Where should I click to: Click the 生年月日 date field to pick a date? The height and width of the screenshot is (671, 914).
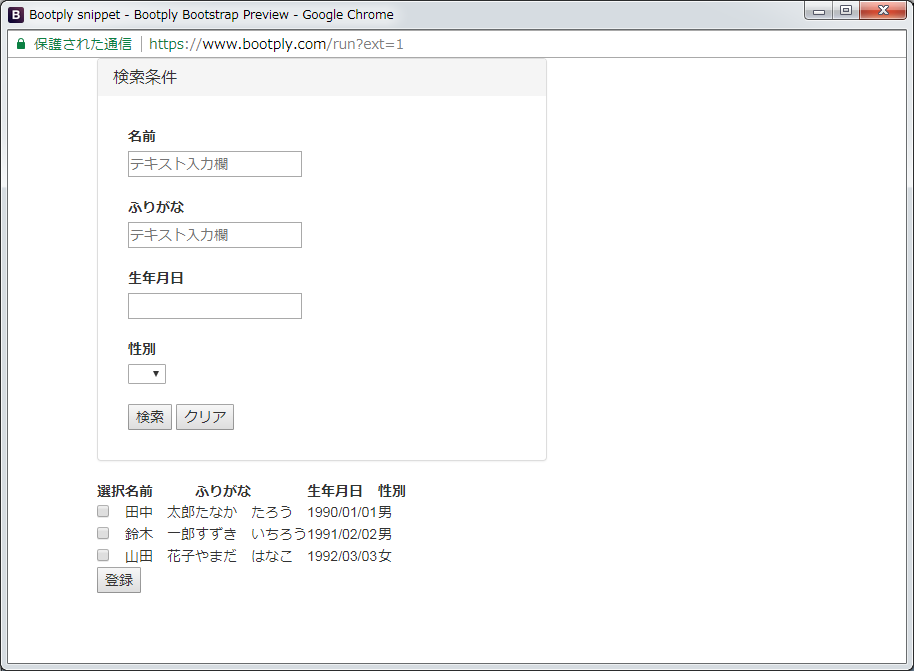(214, 305)
